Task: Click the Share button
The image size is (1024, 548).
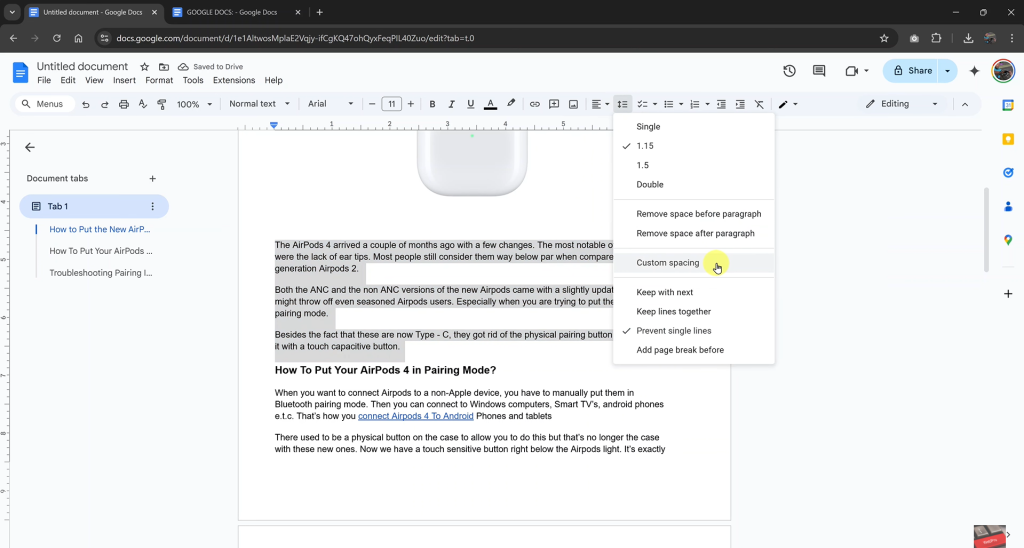Action: [912, 71]
